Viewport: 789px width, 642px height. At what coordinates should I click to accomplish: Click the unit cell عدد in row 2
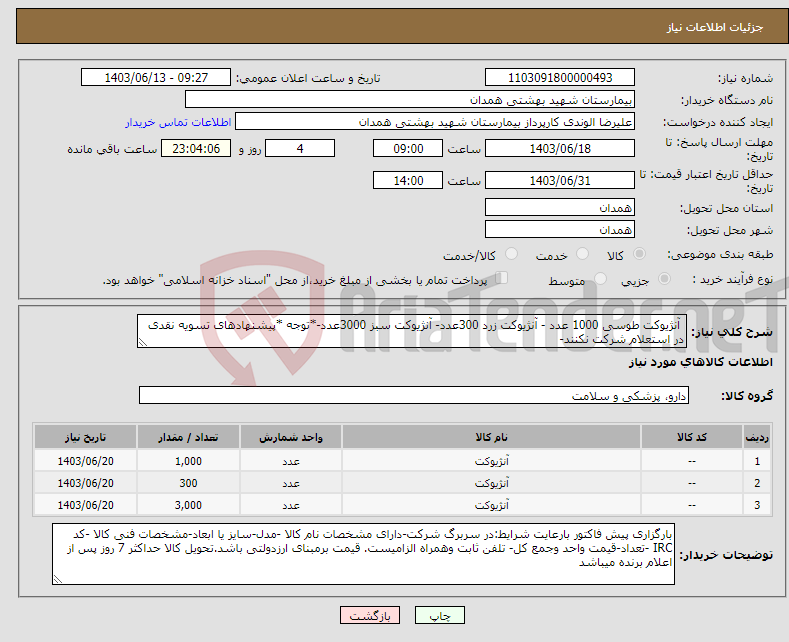290,483
